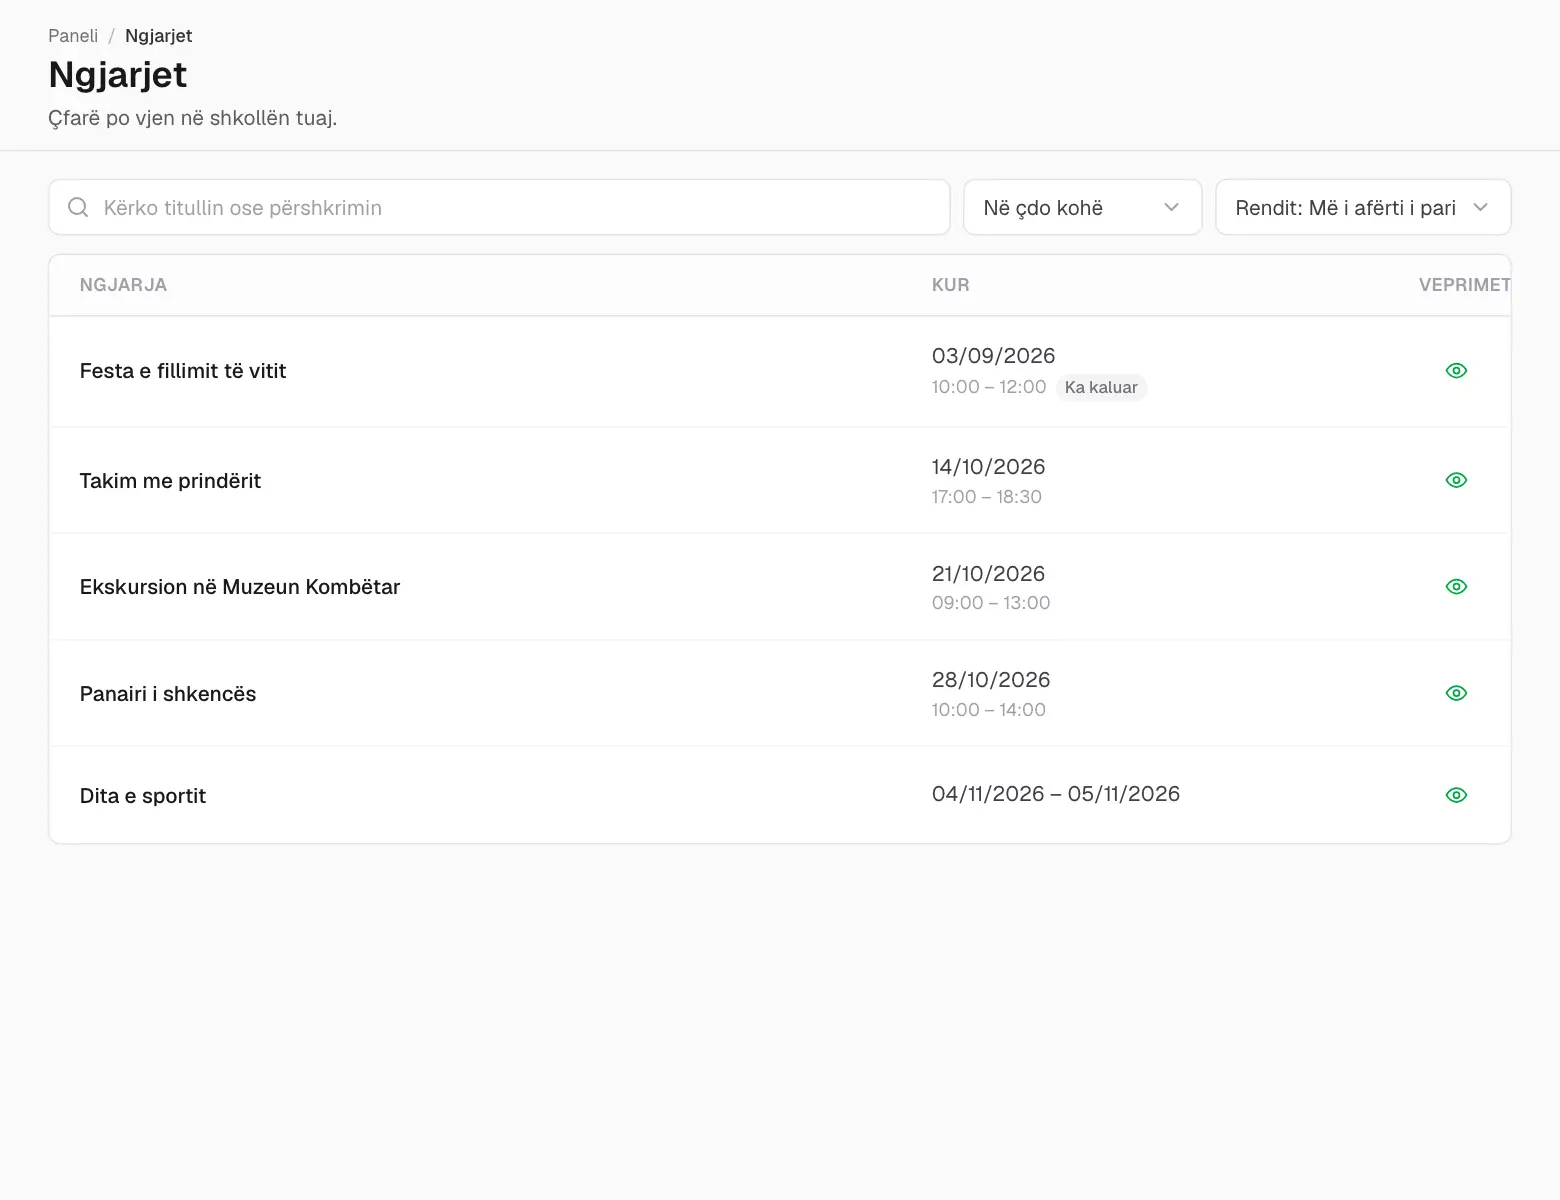Click Ngjarjet breadcrumb item
This screenshot has width=1560, height=1200.
click(158, 36)
